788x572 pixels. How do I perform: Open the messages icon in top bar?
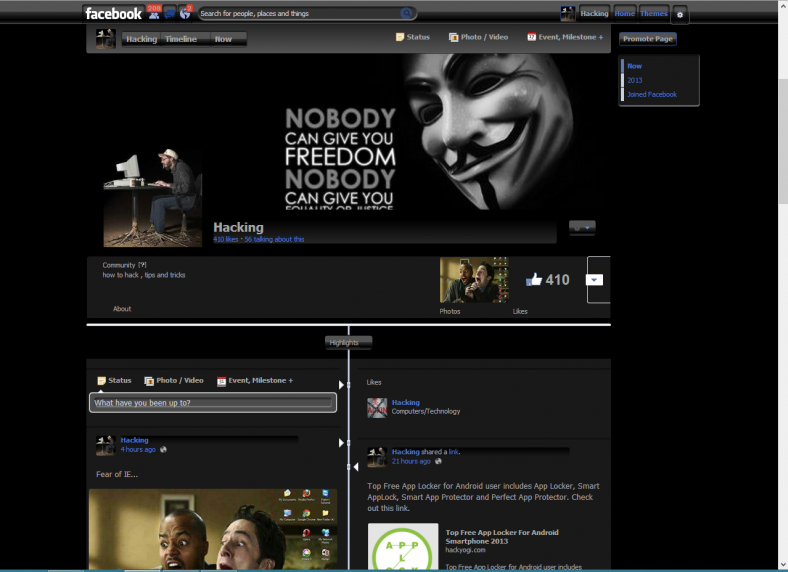[169, 13]
